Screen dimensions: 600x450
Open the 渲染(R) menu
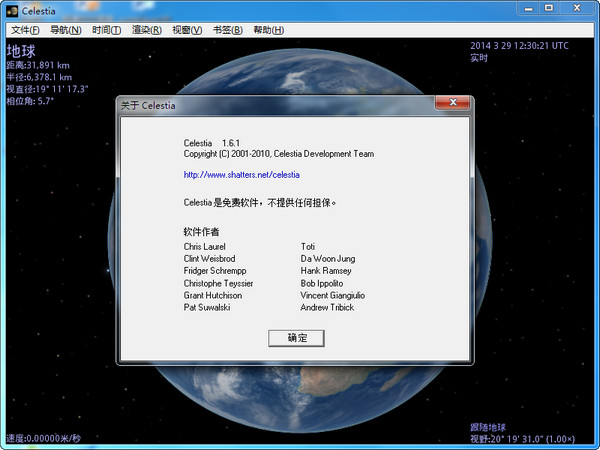[x=146, y=30]
